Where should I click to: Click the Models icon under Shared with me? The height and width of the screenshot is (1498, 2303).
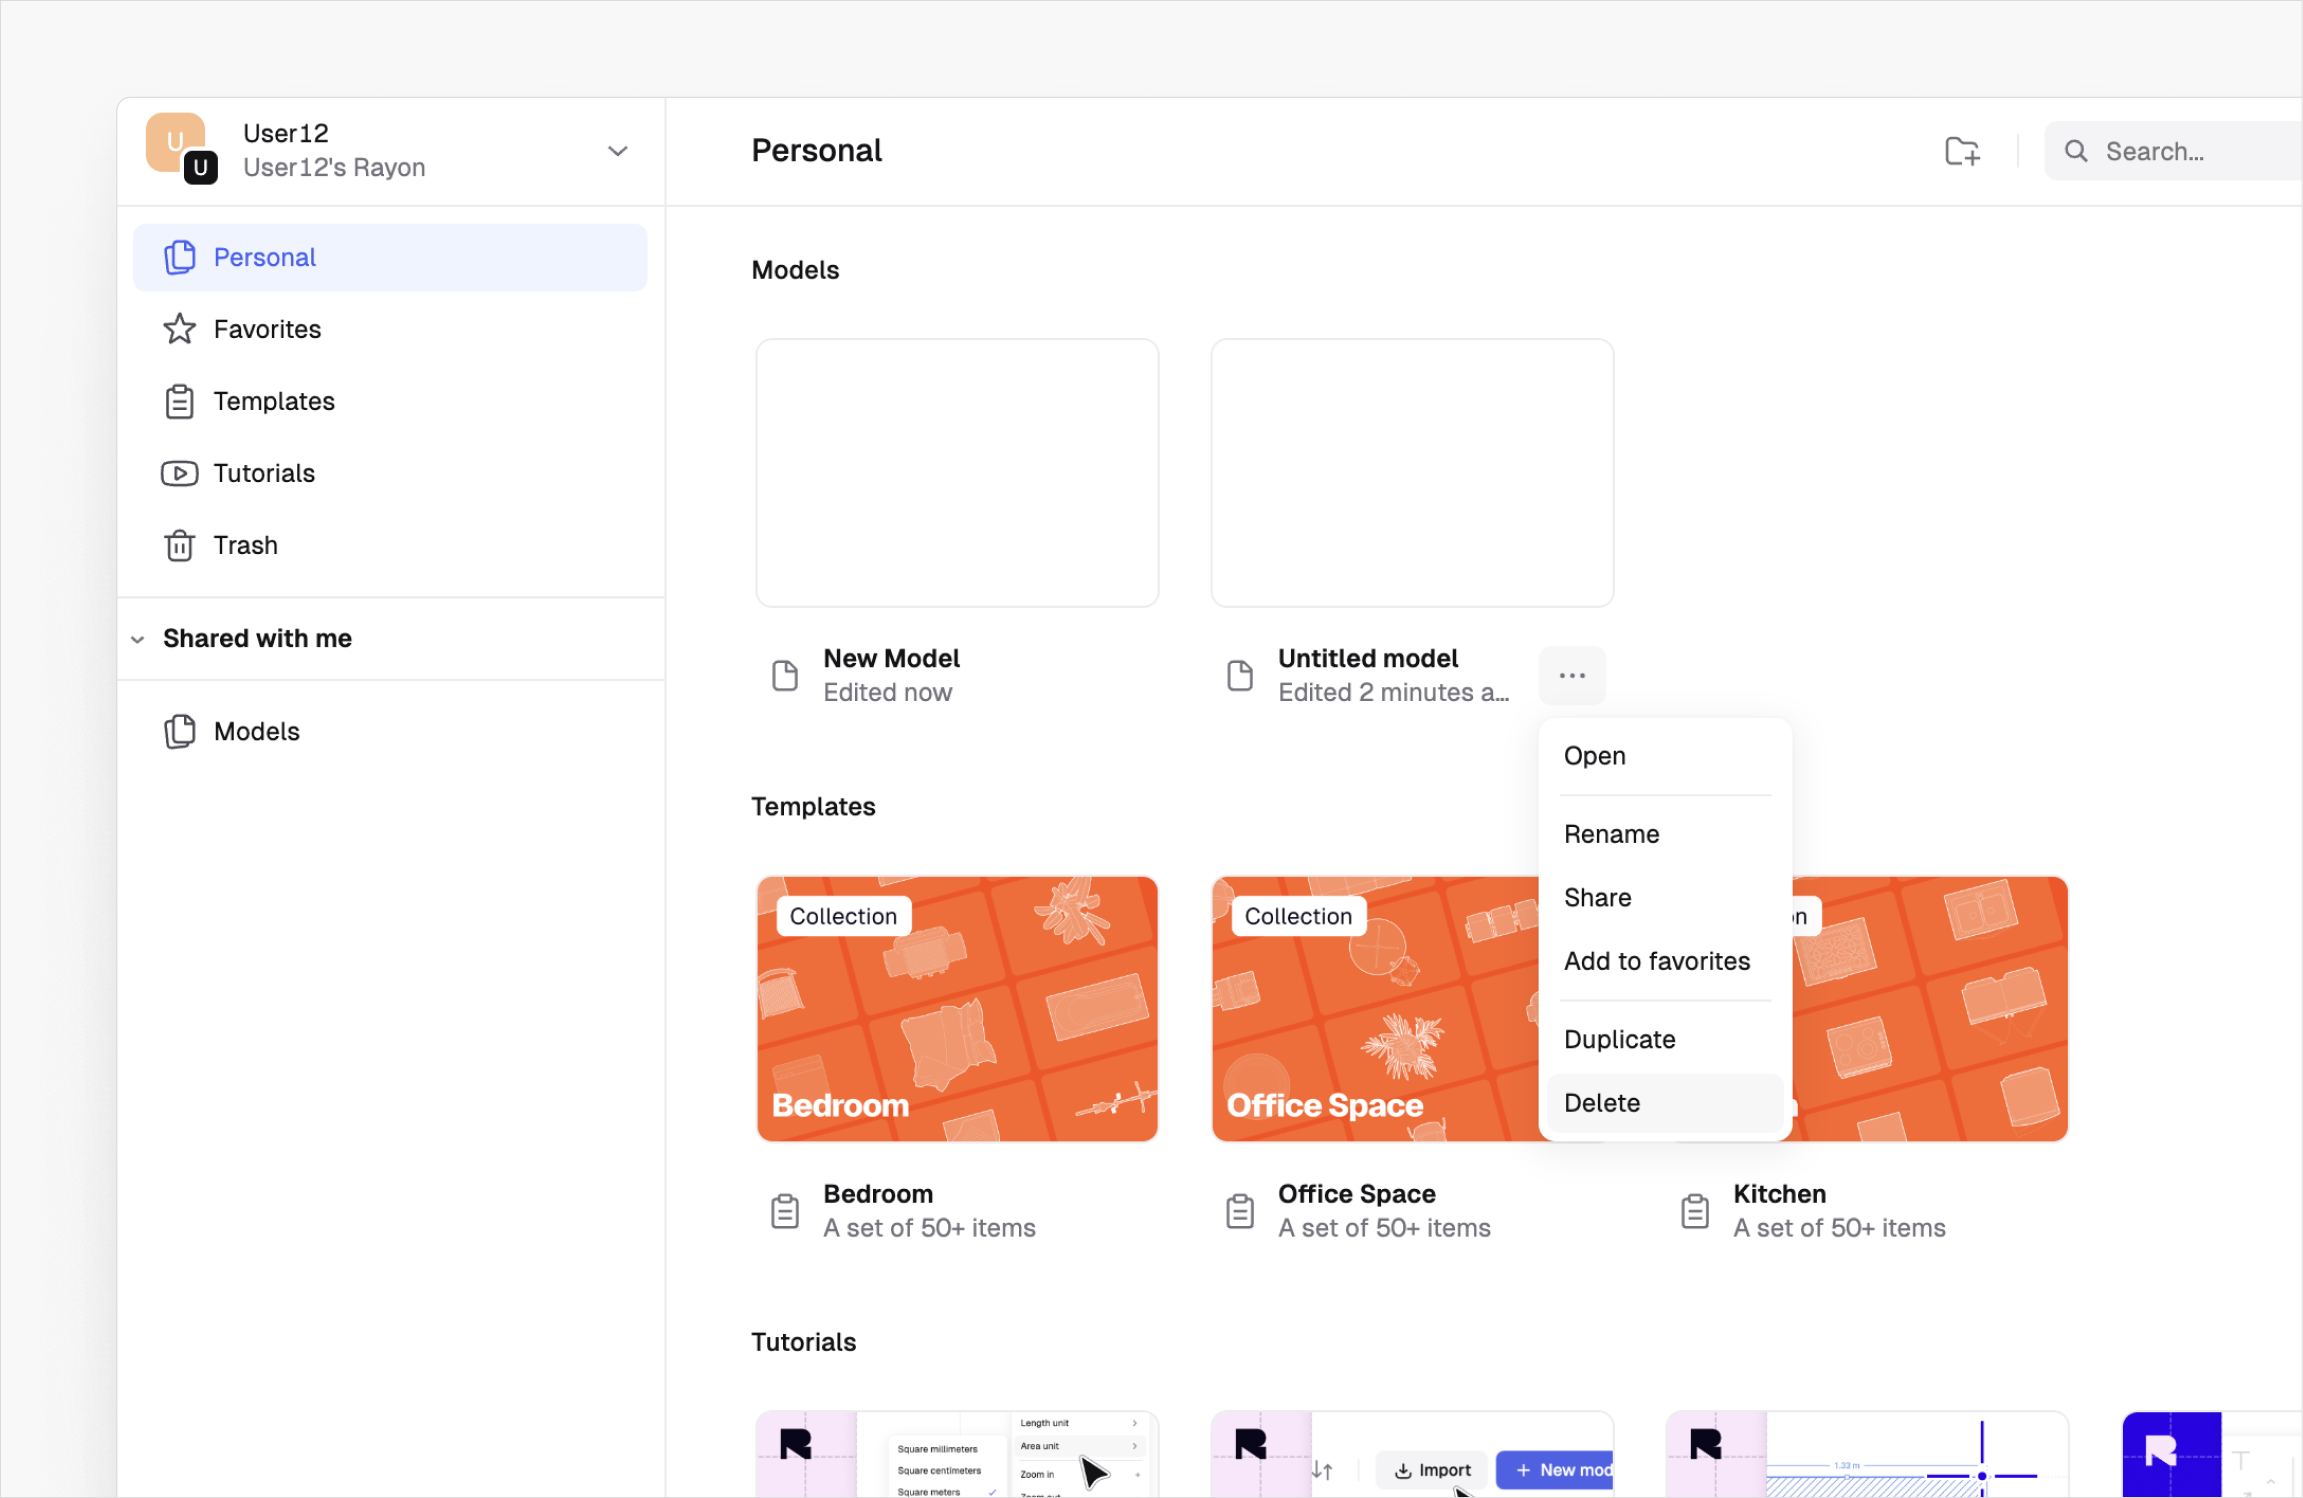click(179, 731)
